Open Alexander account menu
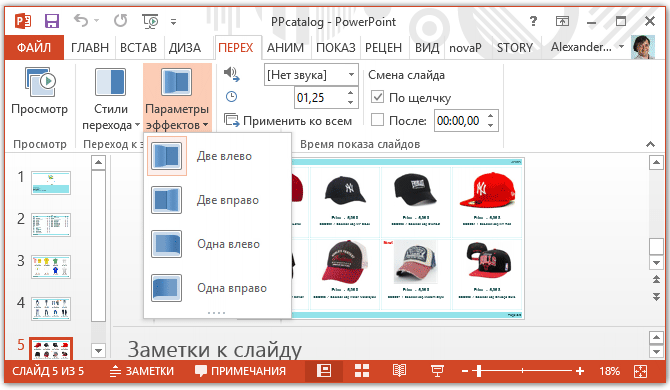This screenshot has width=670, height=390. [x=587, y=47]
